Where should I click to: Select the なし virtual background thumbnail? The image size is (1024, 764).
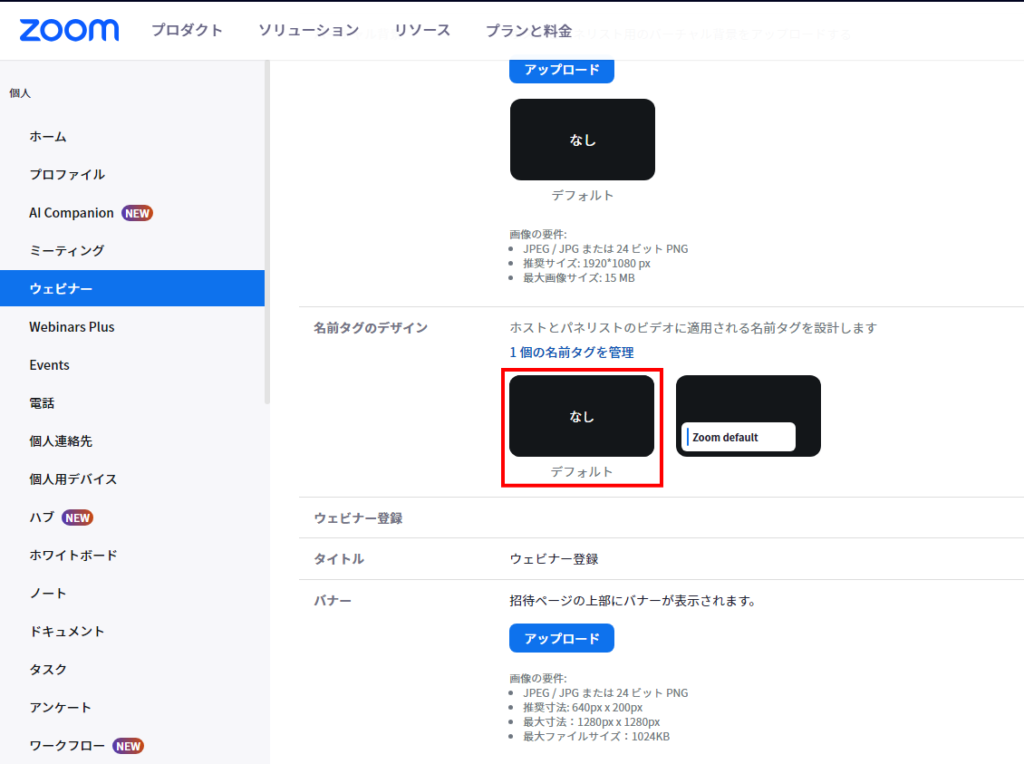(582, 140)
